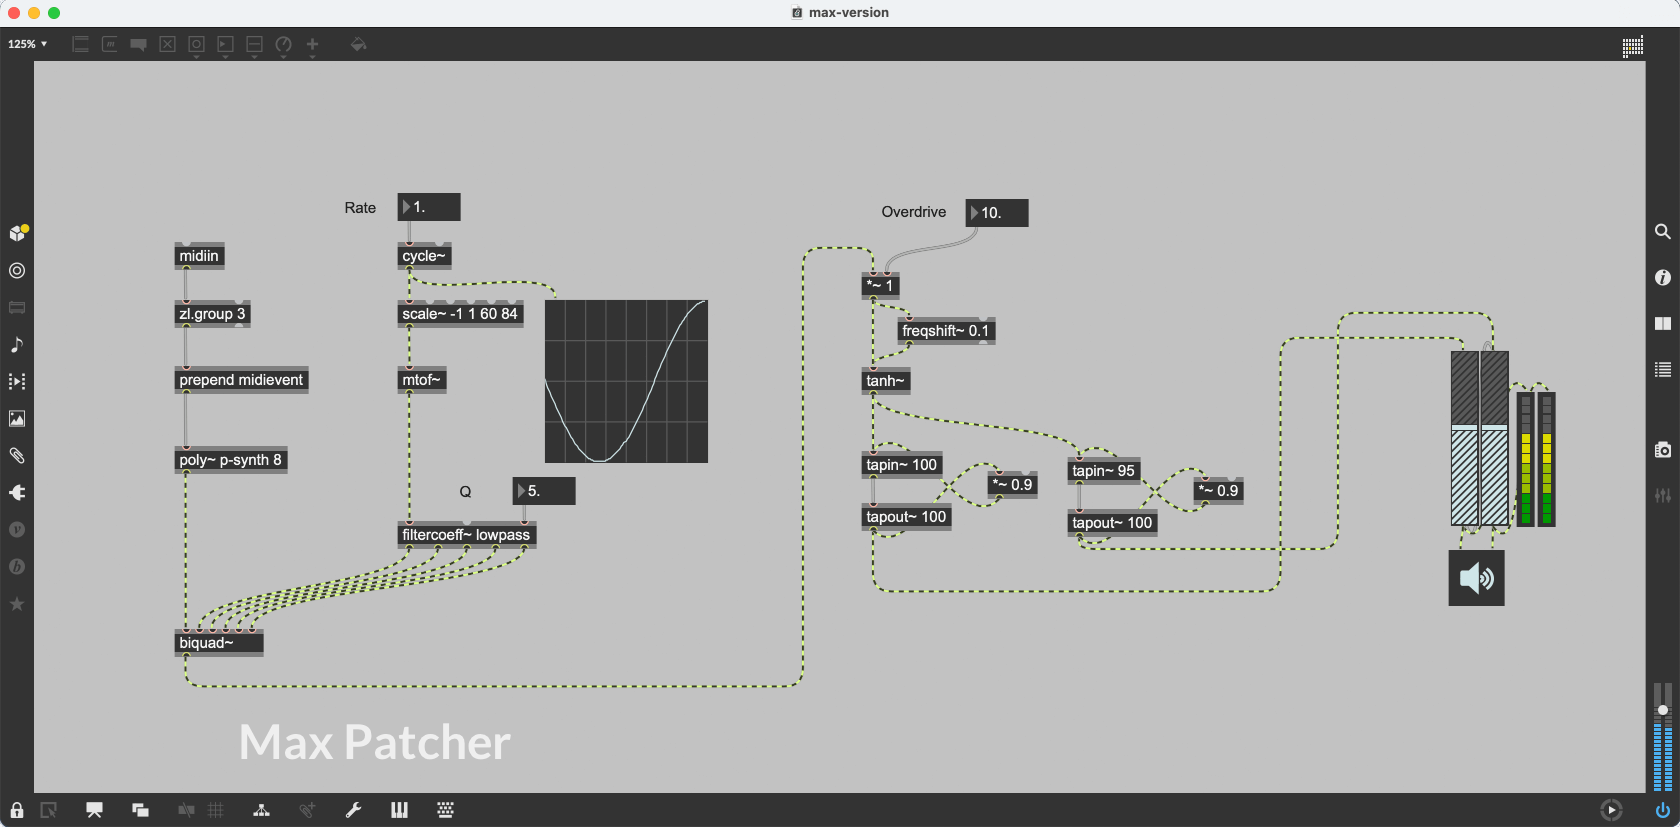Open the Plug-ins browser icon
This screenshot has width=1680, height=827.
[17, 493]
